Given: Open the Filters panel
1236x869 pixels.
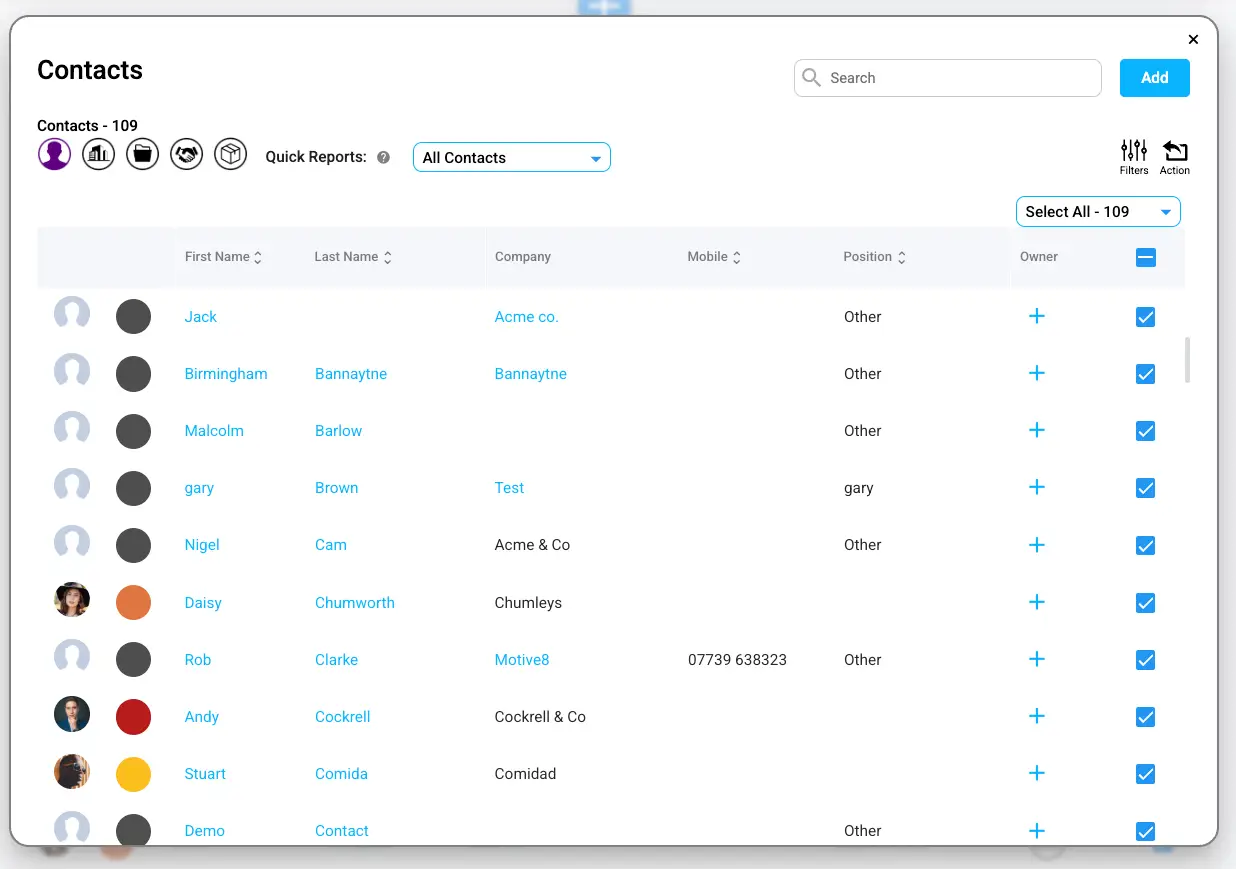Looking at the screenshot, I should point(1133,156).
